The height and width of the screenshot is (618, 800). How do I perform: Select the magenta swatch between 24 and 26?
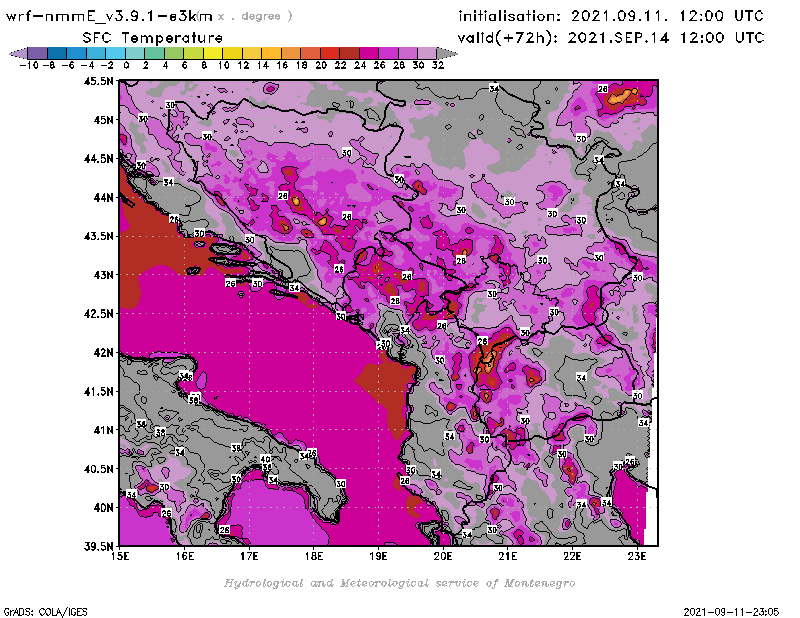369,53
